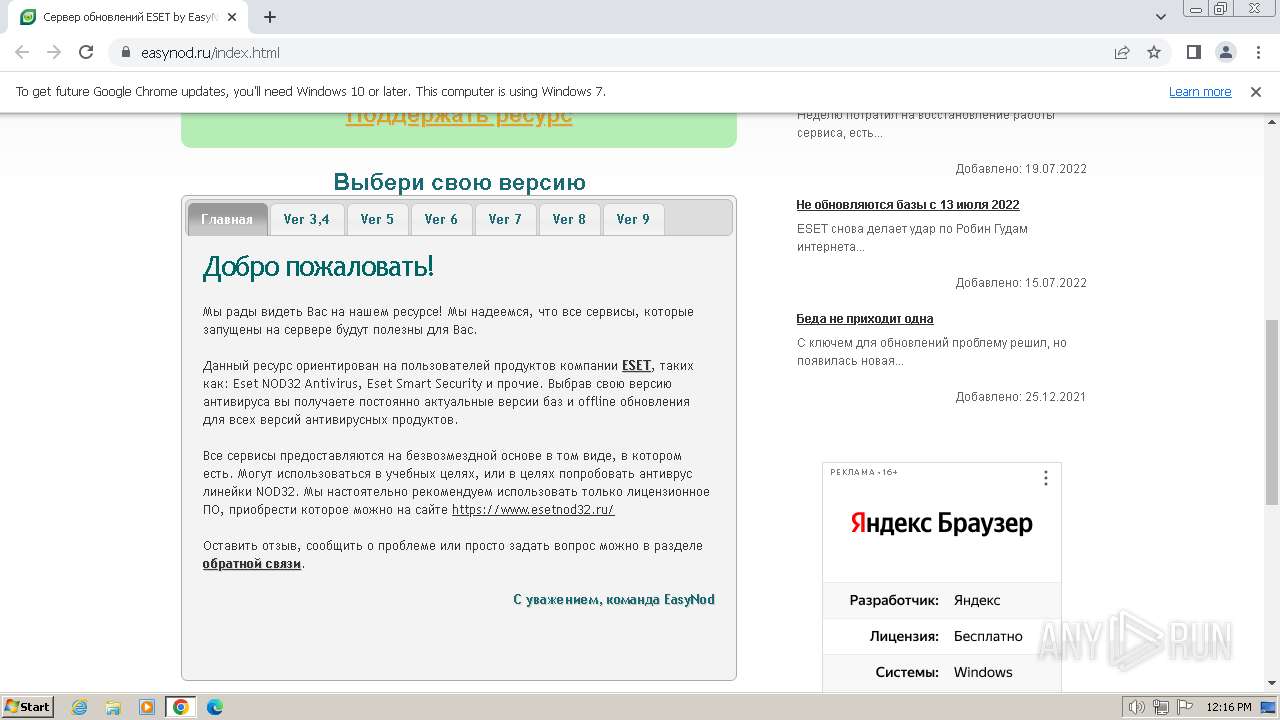Show the clock reading 12:16 PM
This screenshot has width=1280, height=720.
click(1229, 707)
